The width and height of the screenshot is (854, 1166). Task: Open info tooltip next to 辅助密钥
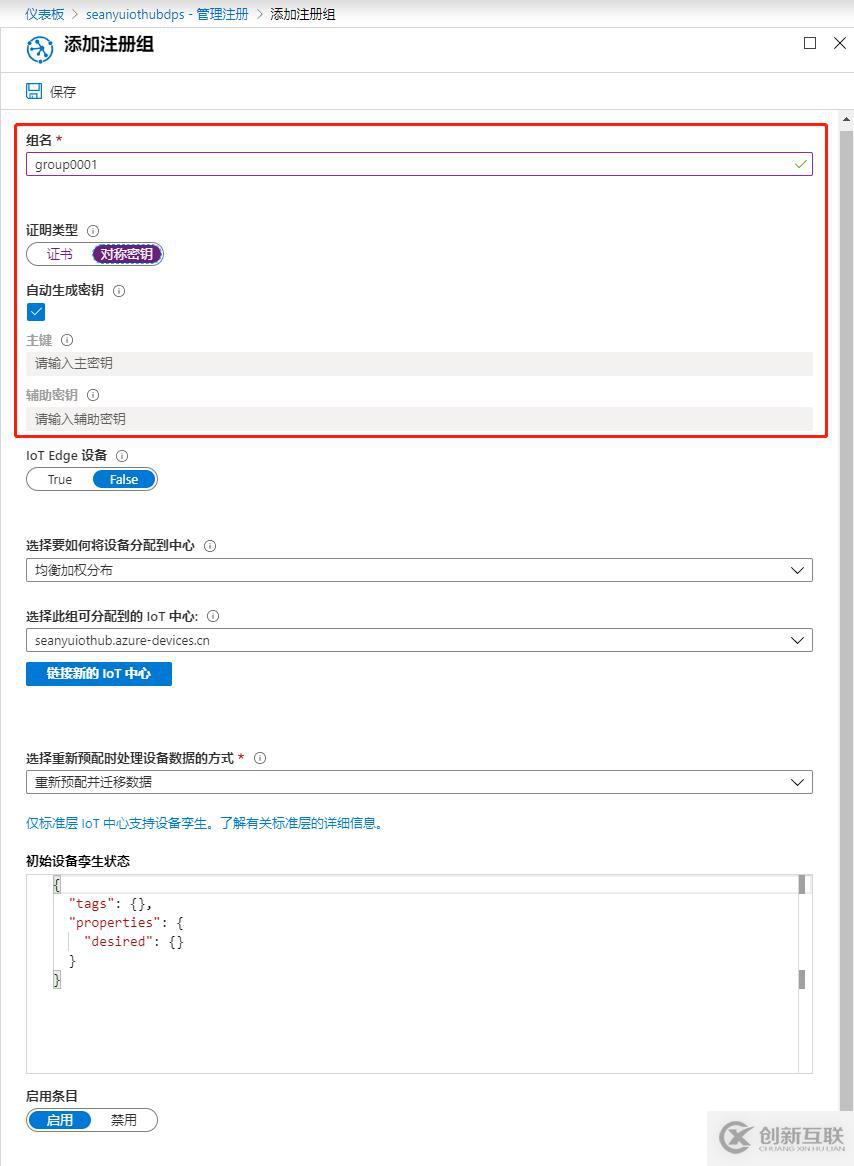[93, 395]
